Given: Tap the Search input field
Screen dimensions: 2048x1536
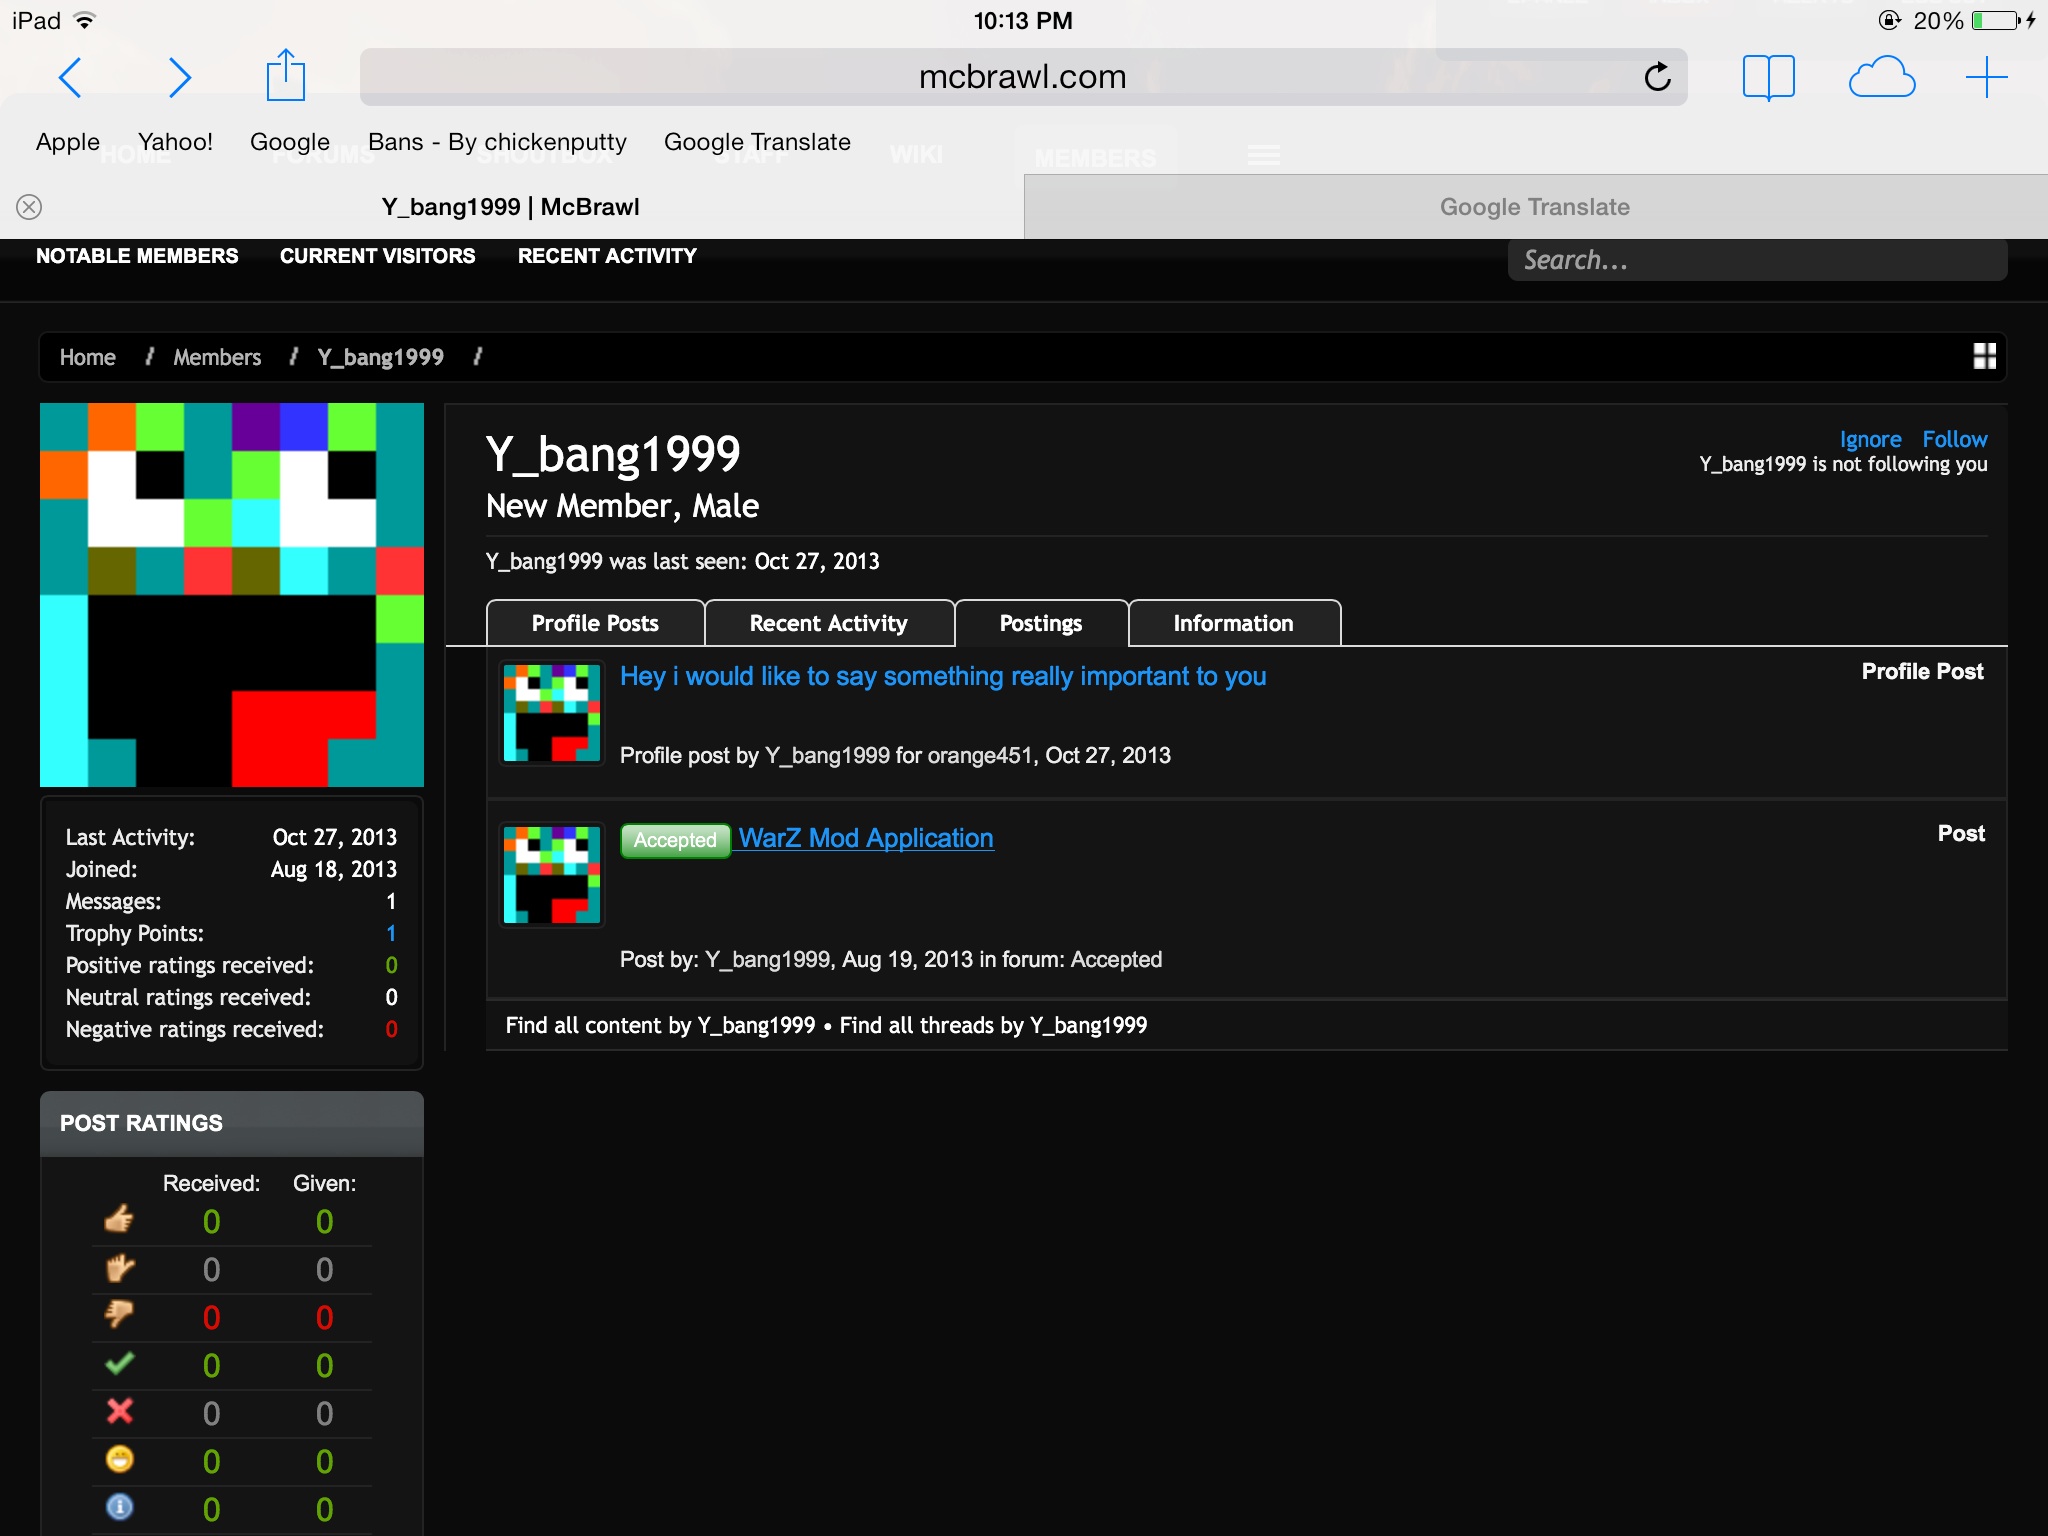Looking at the screenshot, I should (x=1756, y=260).
